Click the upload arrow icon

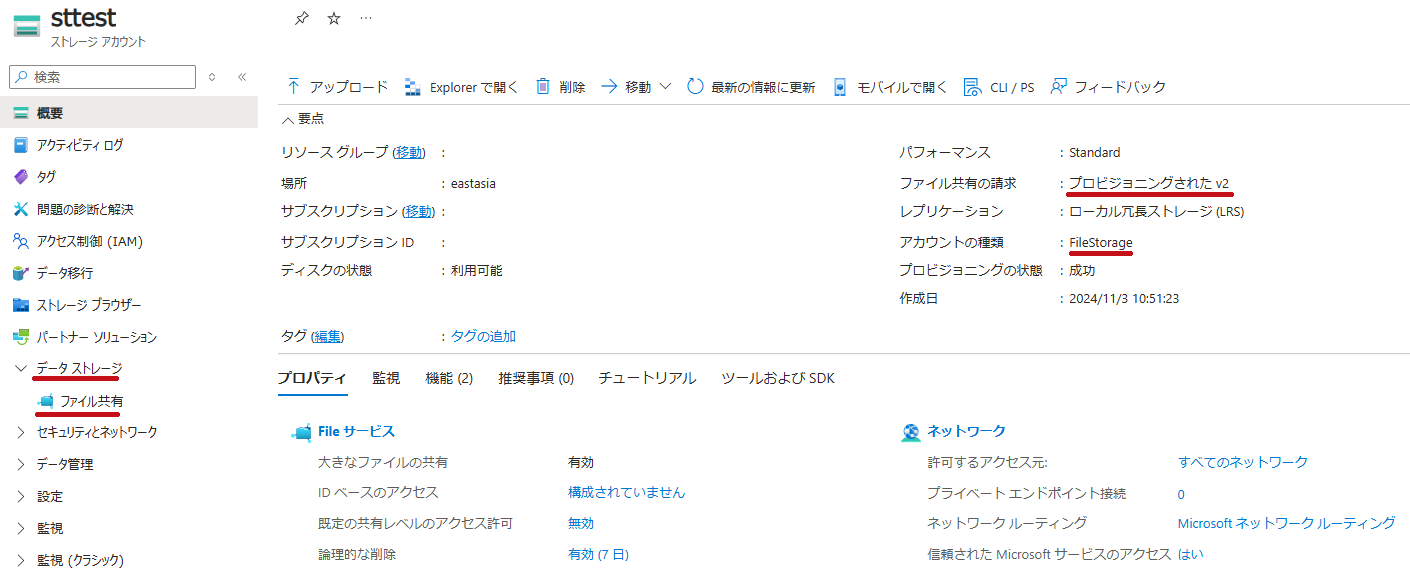[293, 87]
